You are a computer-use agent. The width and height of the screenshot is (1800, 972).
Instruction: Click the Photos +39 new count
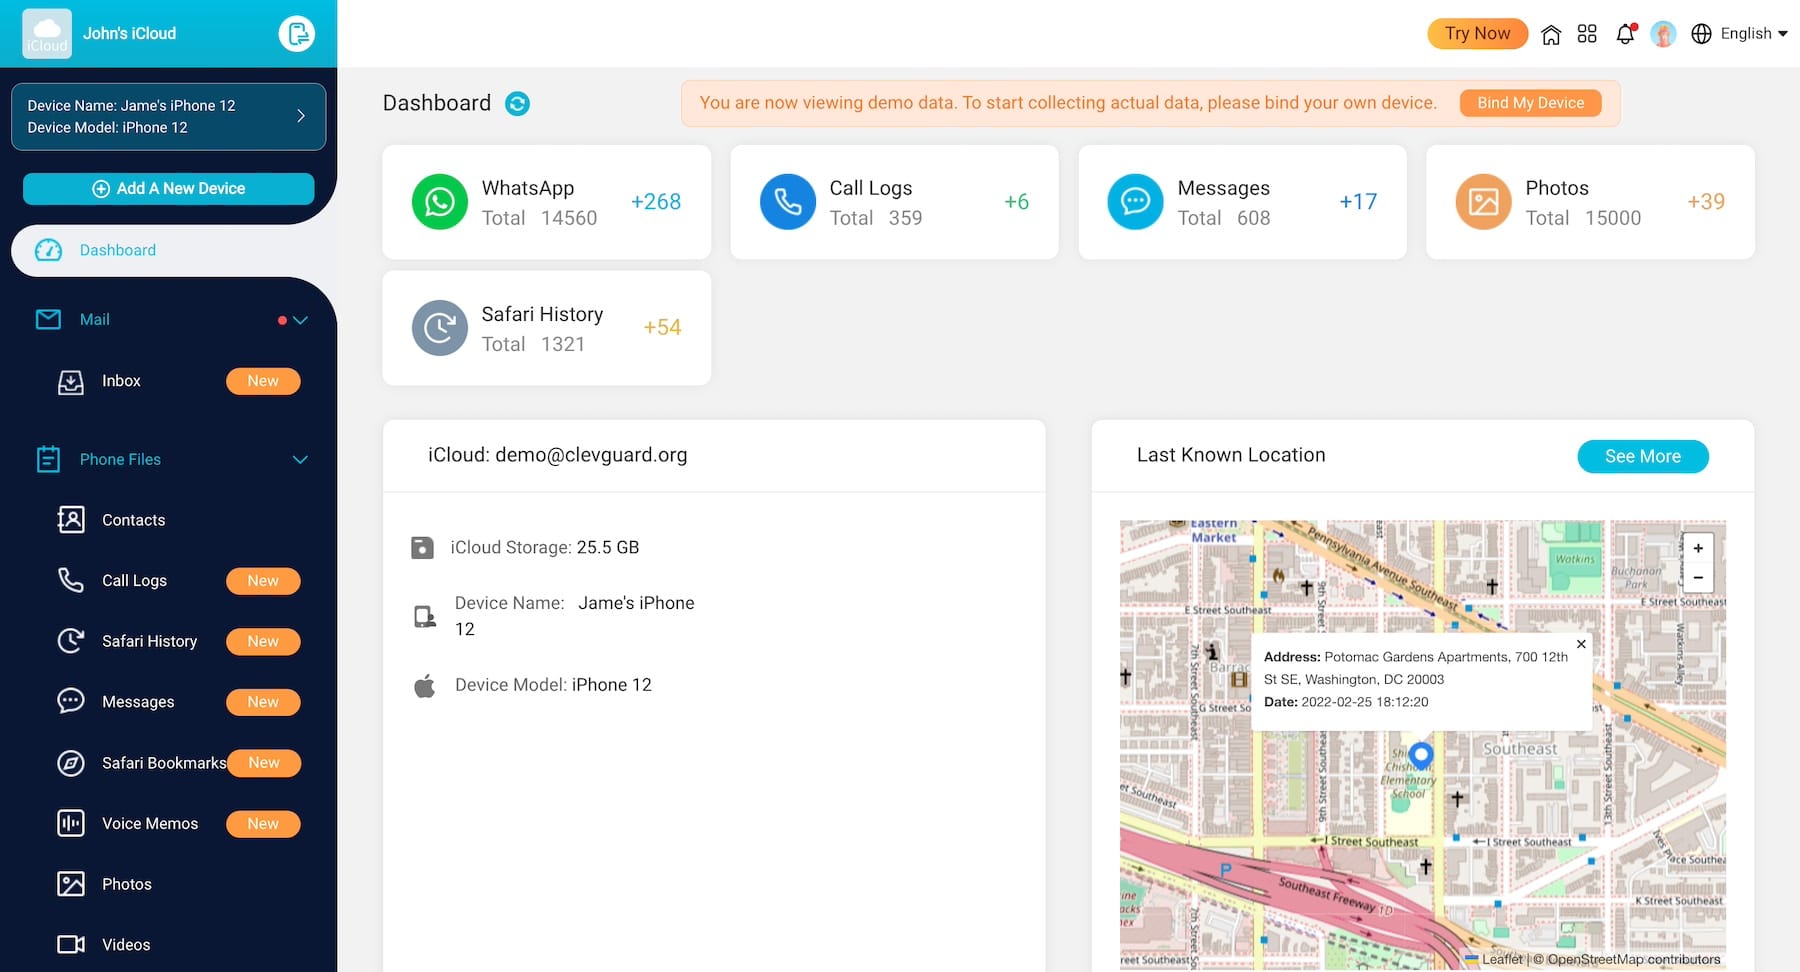1706,202
